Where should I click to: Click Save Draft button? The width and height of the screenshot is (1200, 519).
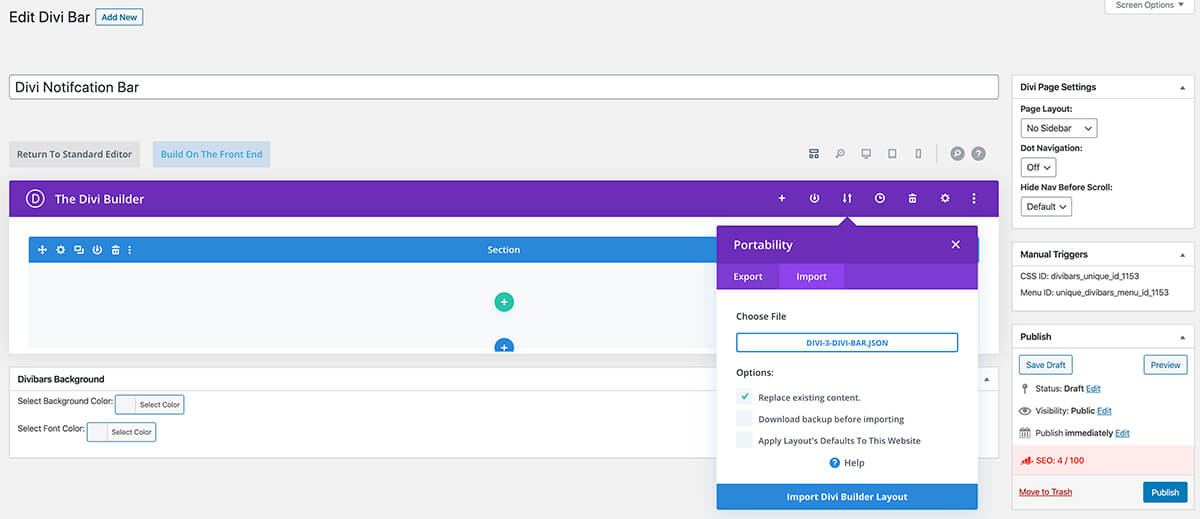[x=1046, y=365]
